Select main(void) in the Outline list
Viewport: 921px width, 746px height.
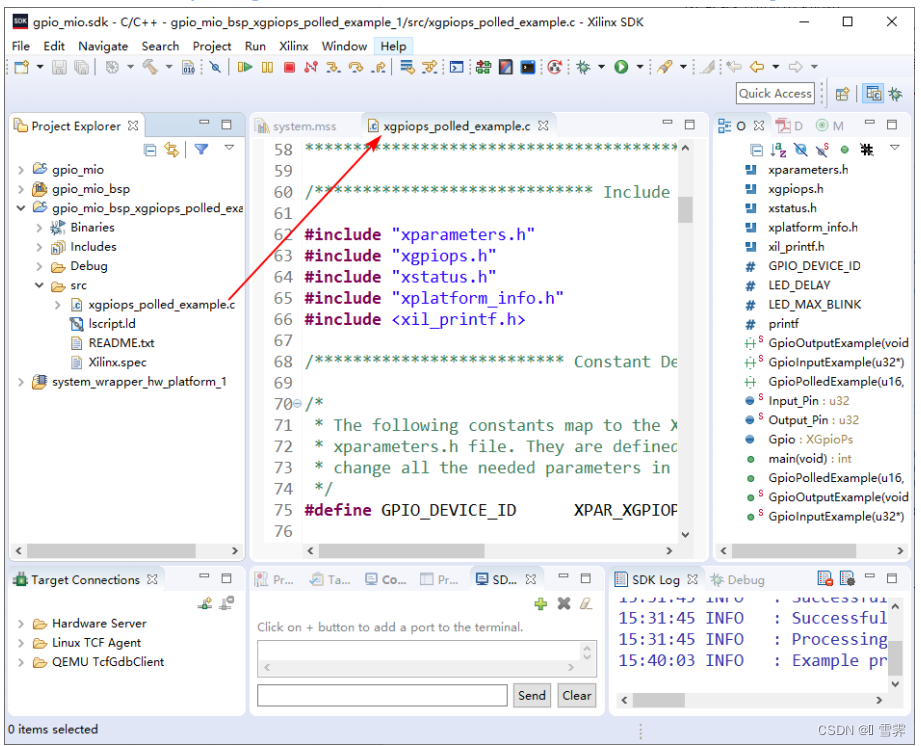809,459
